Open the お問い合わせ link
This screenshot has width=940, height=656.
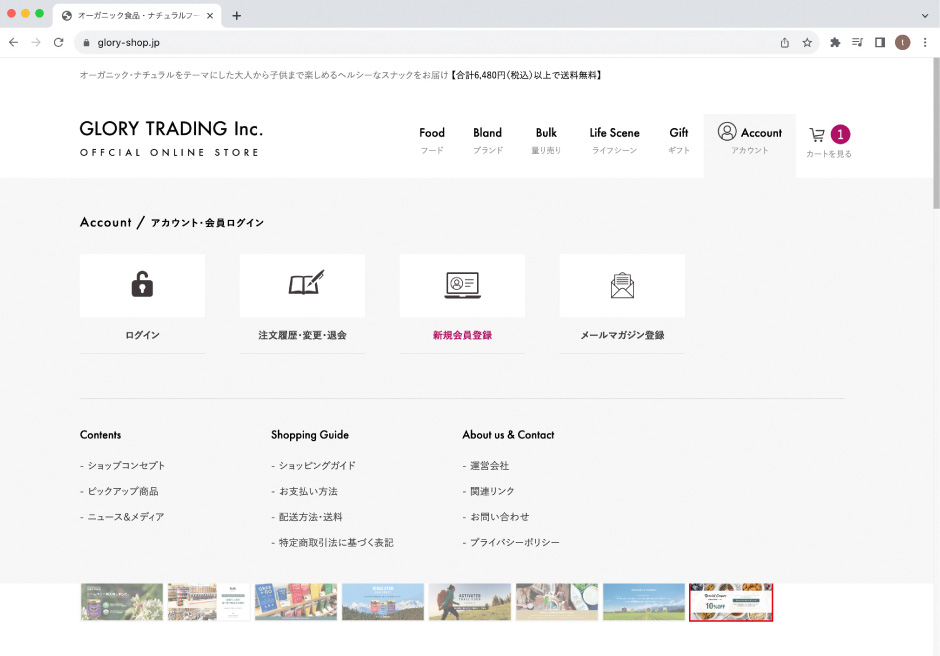coord(499,517)
